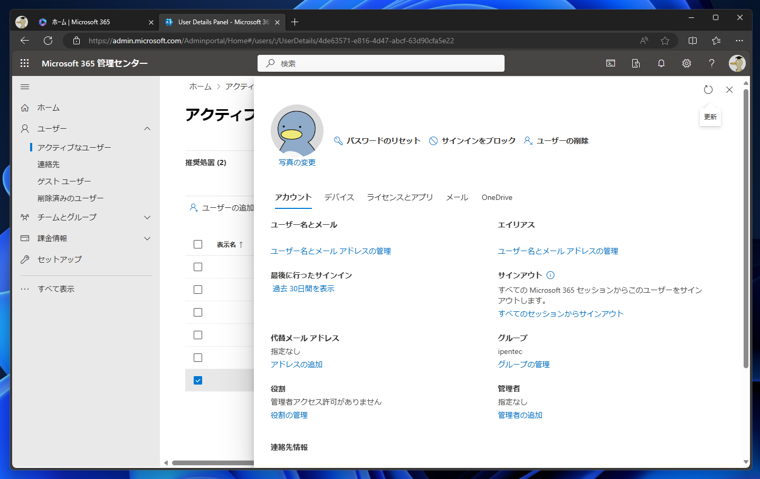
Task: Open settings gear in header
Action: point(686,63)
